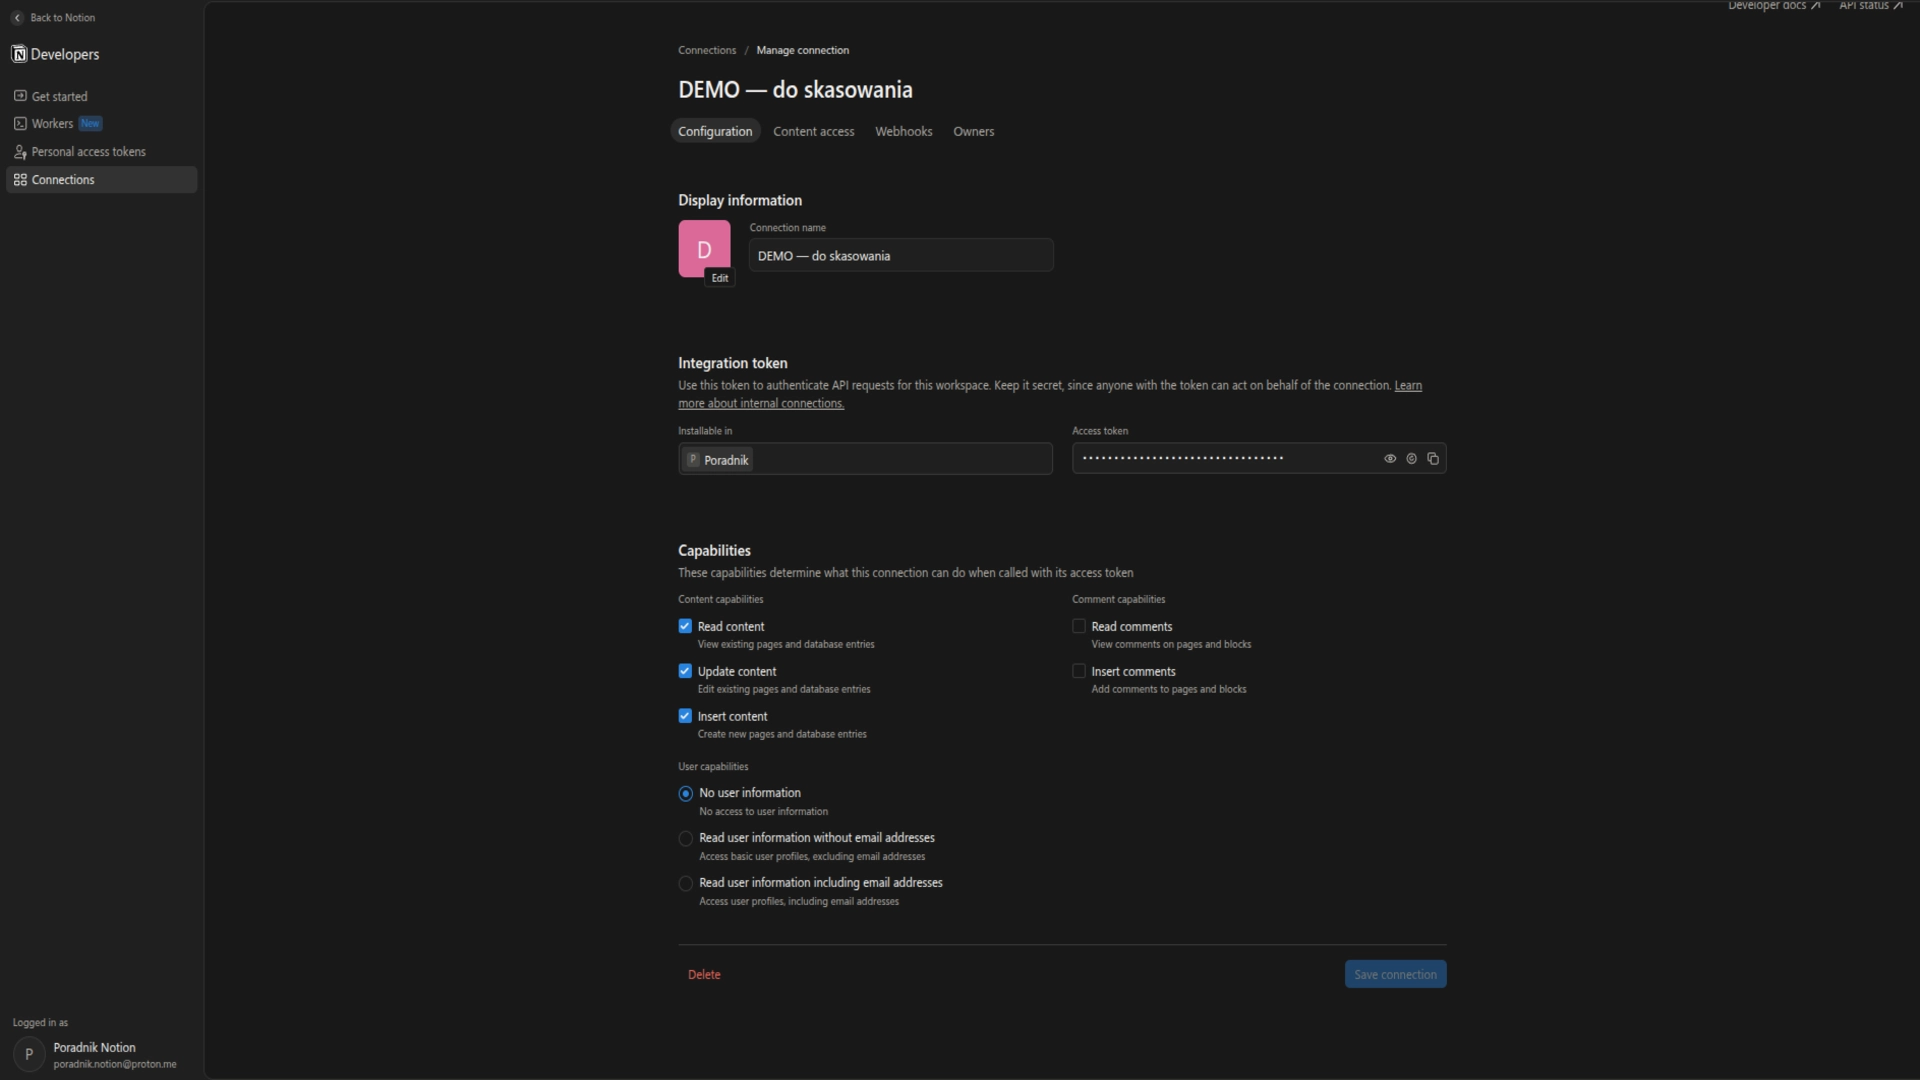Click the refresh access token icon
The image size is (1920, 1080).
pos(1412,459)
